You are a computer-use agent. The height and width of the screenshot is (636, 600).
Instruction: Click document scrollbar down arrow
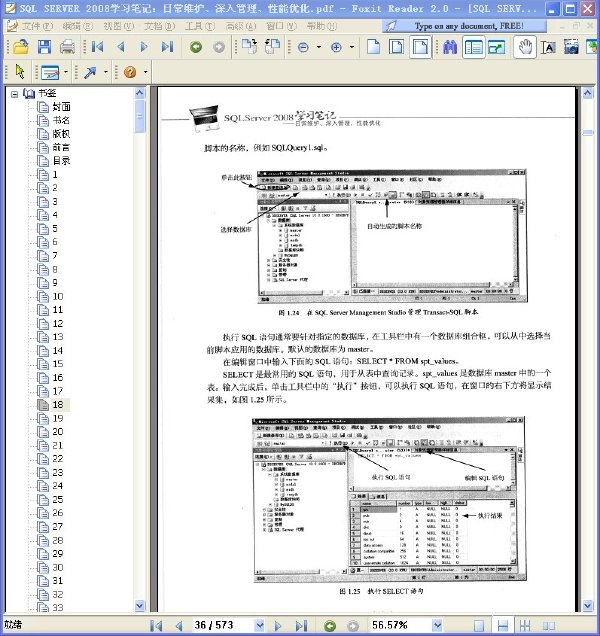(588, 606)
